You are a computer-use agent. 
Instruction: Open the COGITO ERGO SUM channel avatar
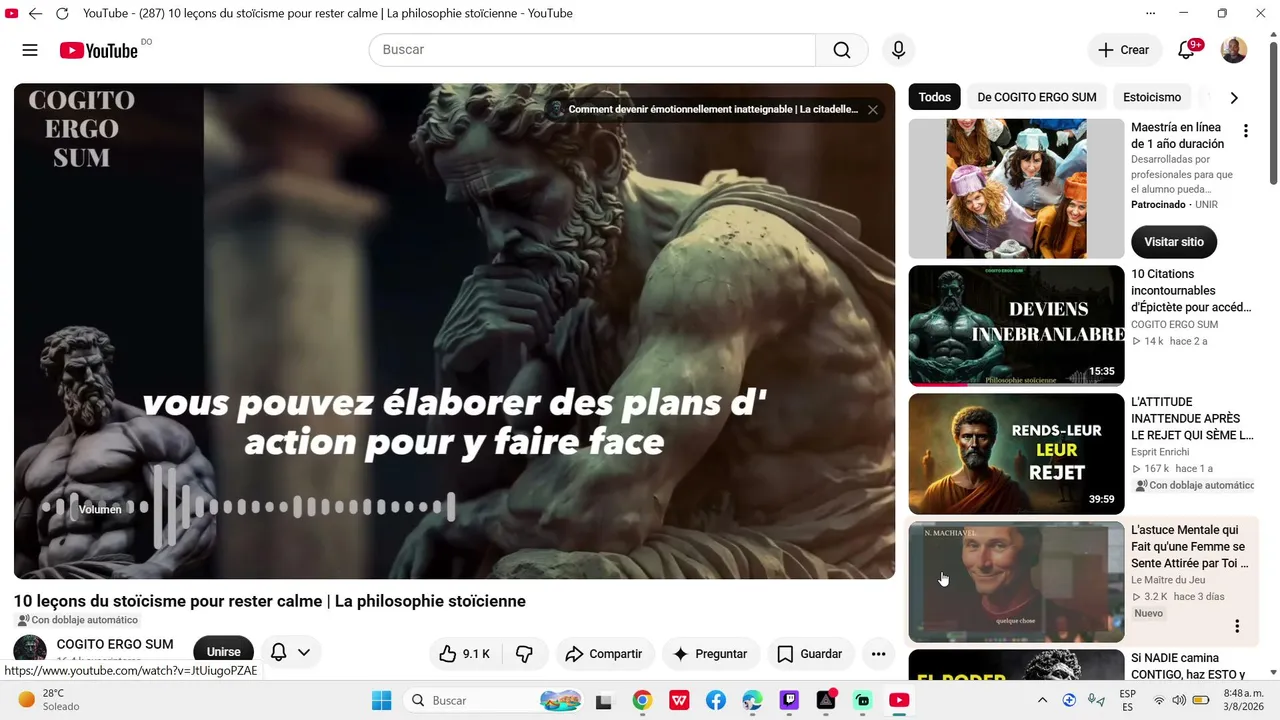click(30, 650)
